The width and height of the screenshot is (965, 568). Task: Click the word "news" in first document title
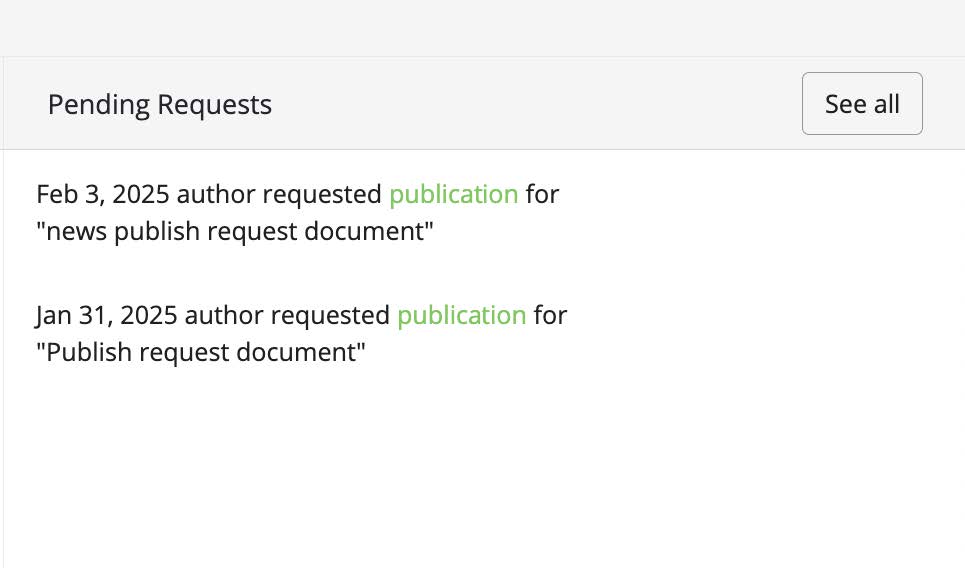(x=76, y=232)
